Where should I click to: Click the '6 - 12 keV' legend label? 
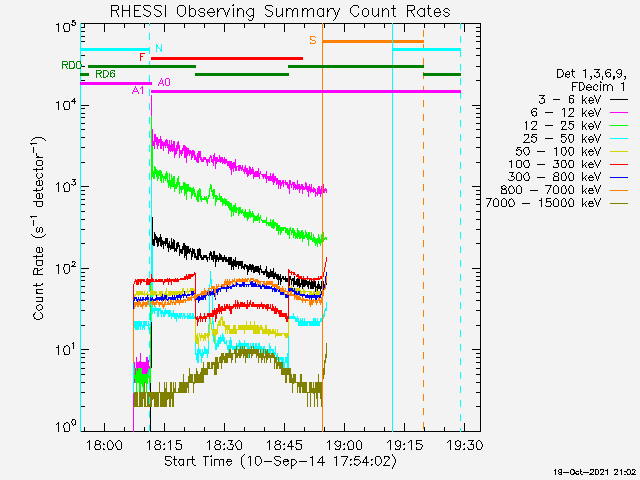[566, 113]
